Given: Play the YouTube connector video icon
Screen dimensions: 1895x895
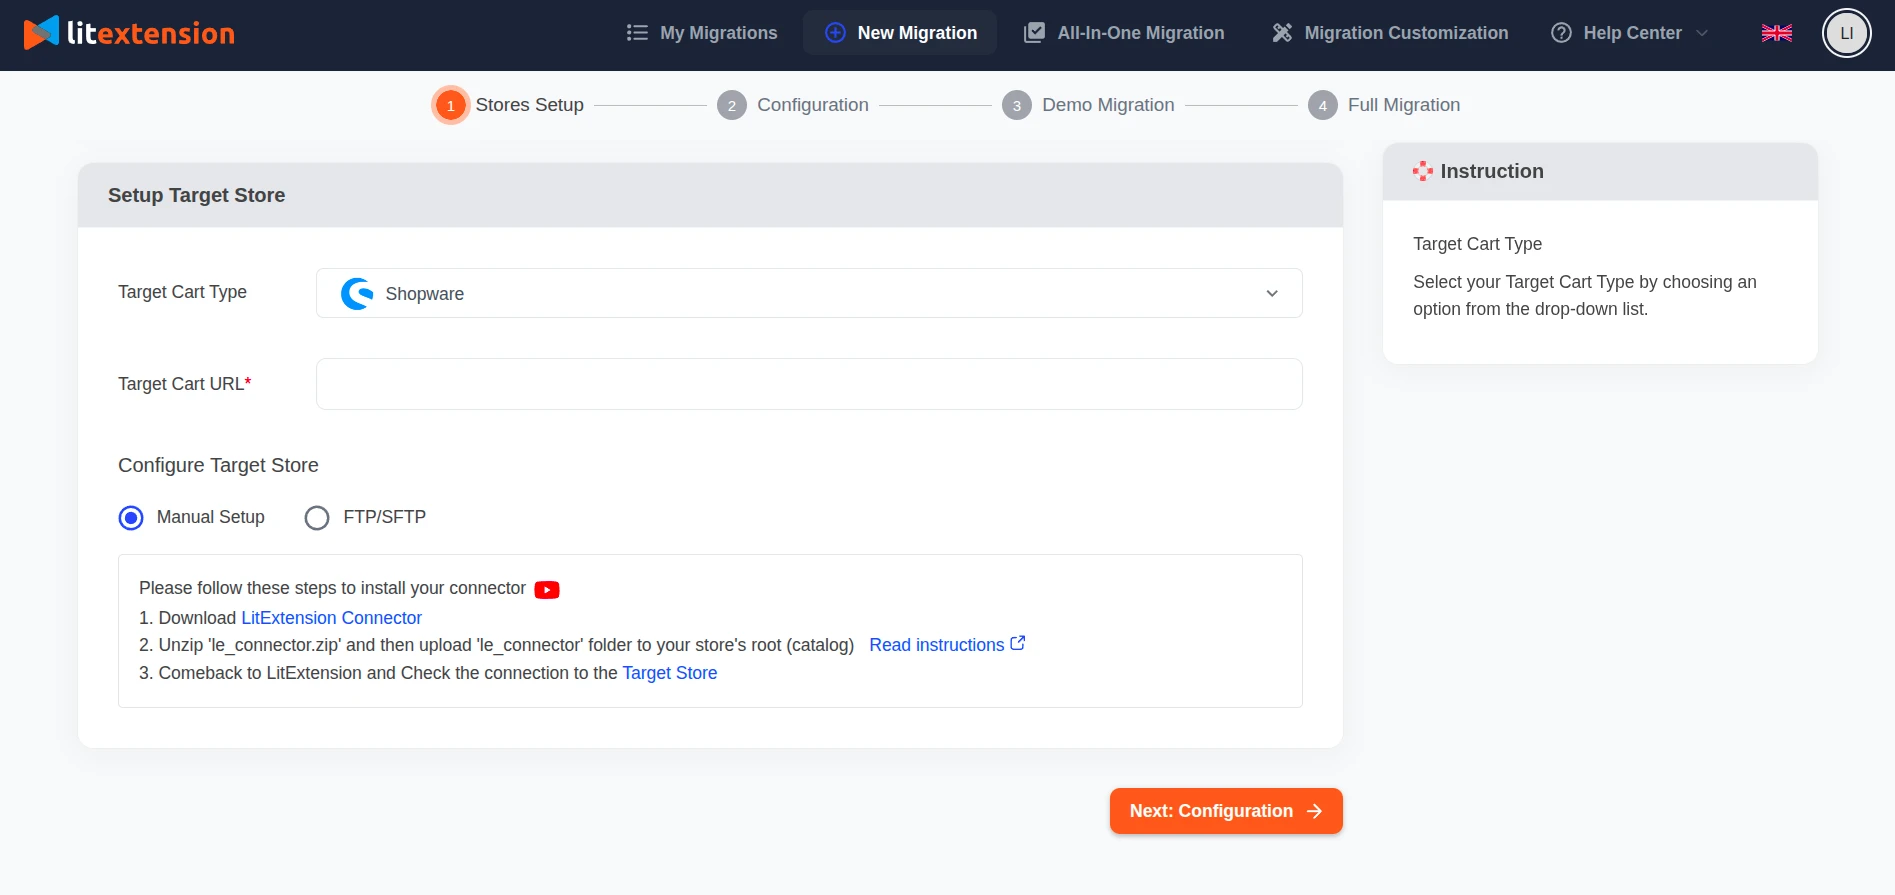Looking at the screenshot, I should point(547,590).
